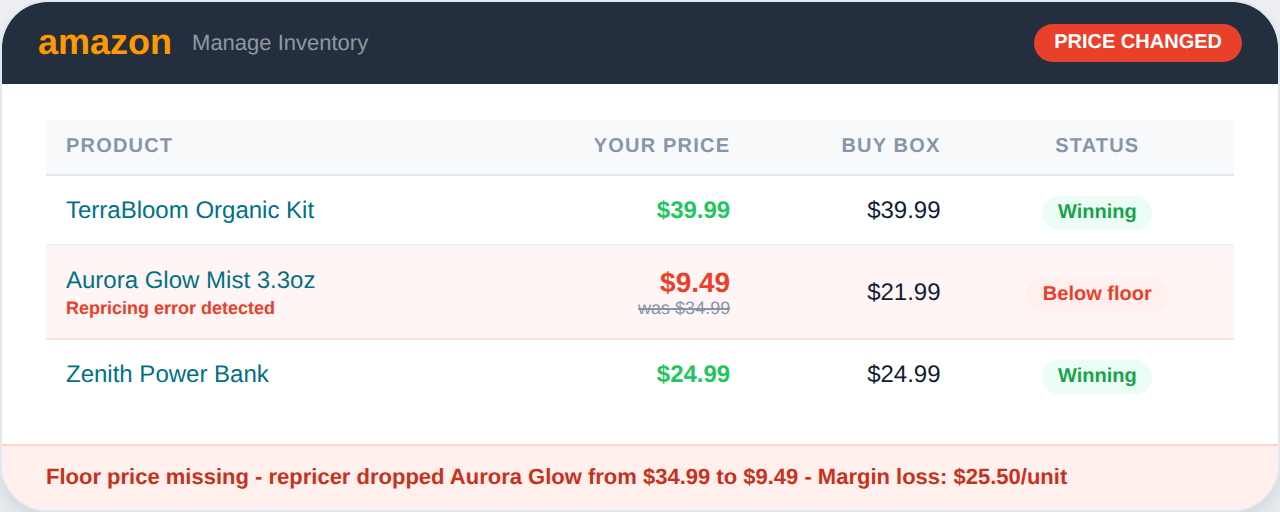Click the amazon logo

click(105, 43)
